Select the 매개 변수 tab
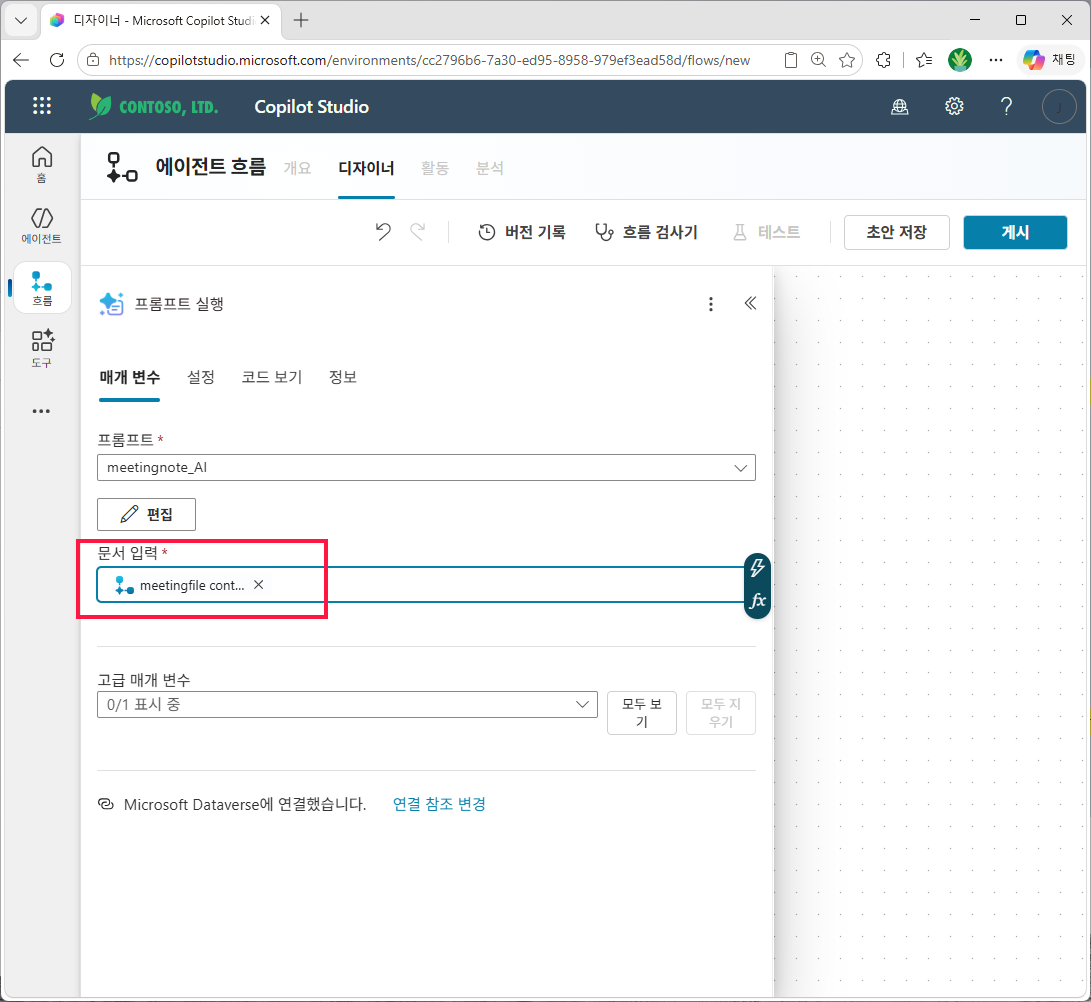The height and width of the screenshot is (1002, 1091). [x=129, y=377]
